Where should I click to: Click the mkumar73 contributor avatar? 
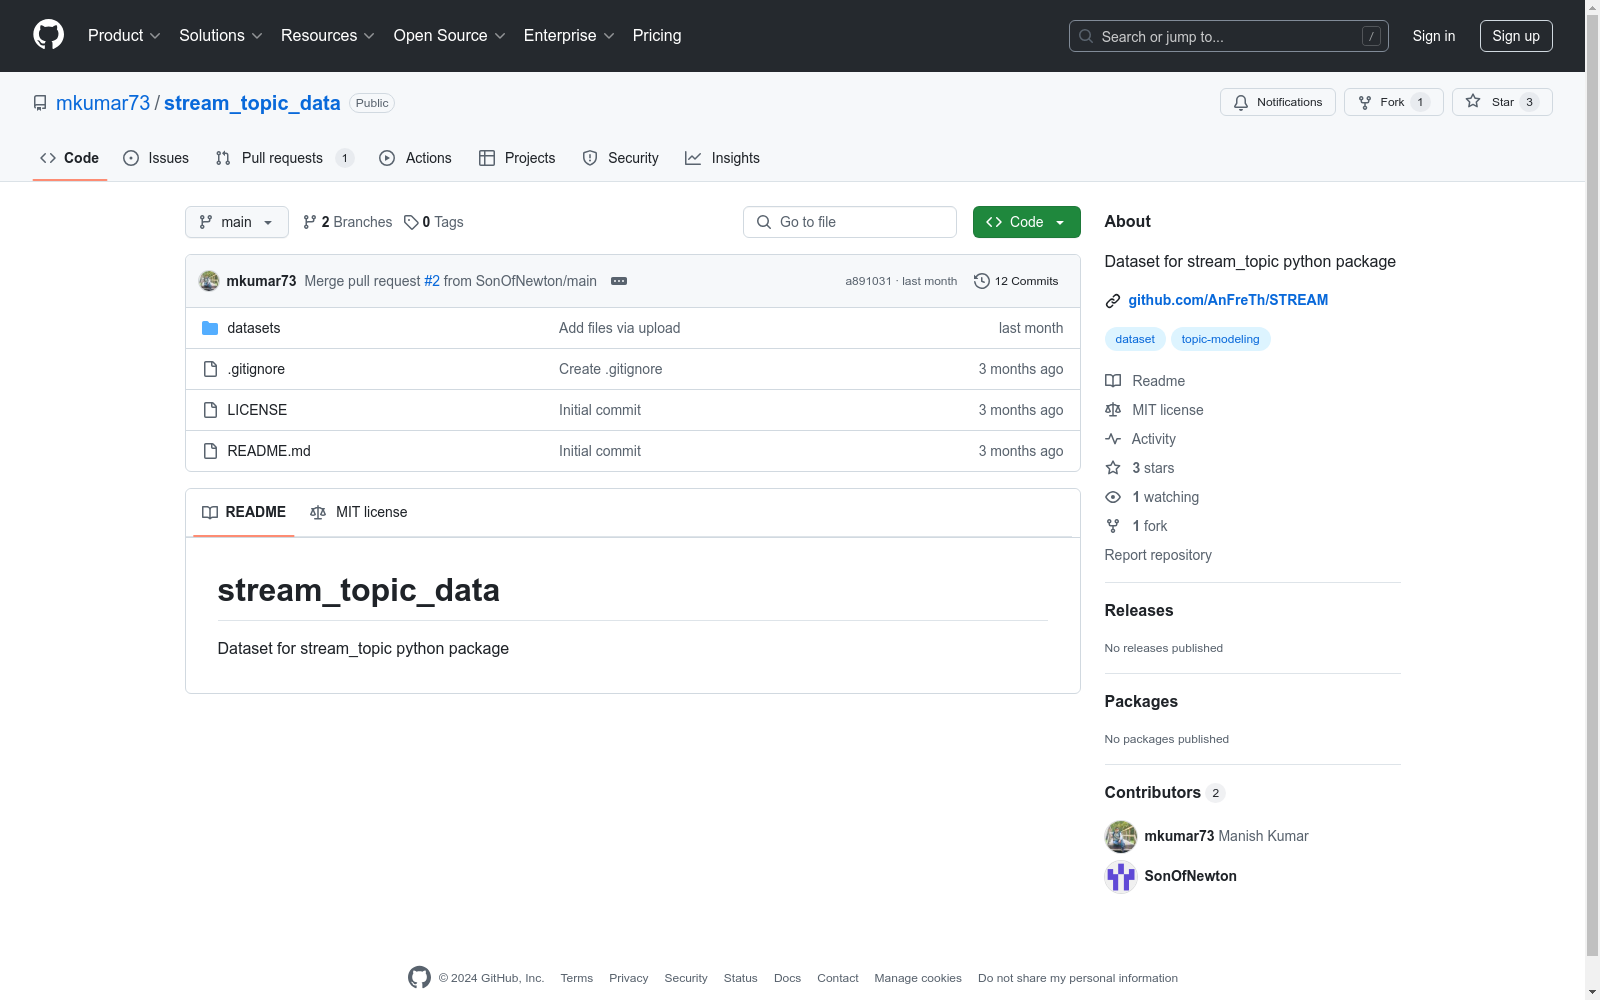1121,836
